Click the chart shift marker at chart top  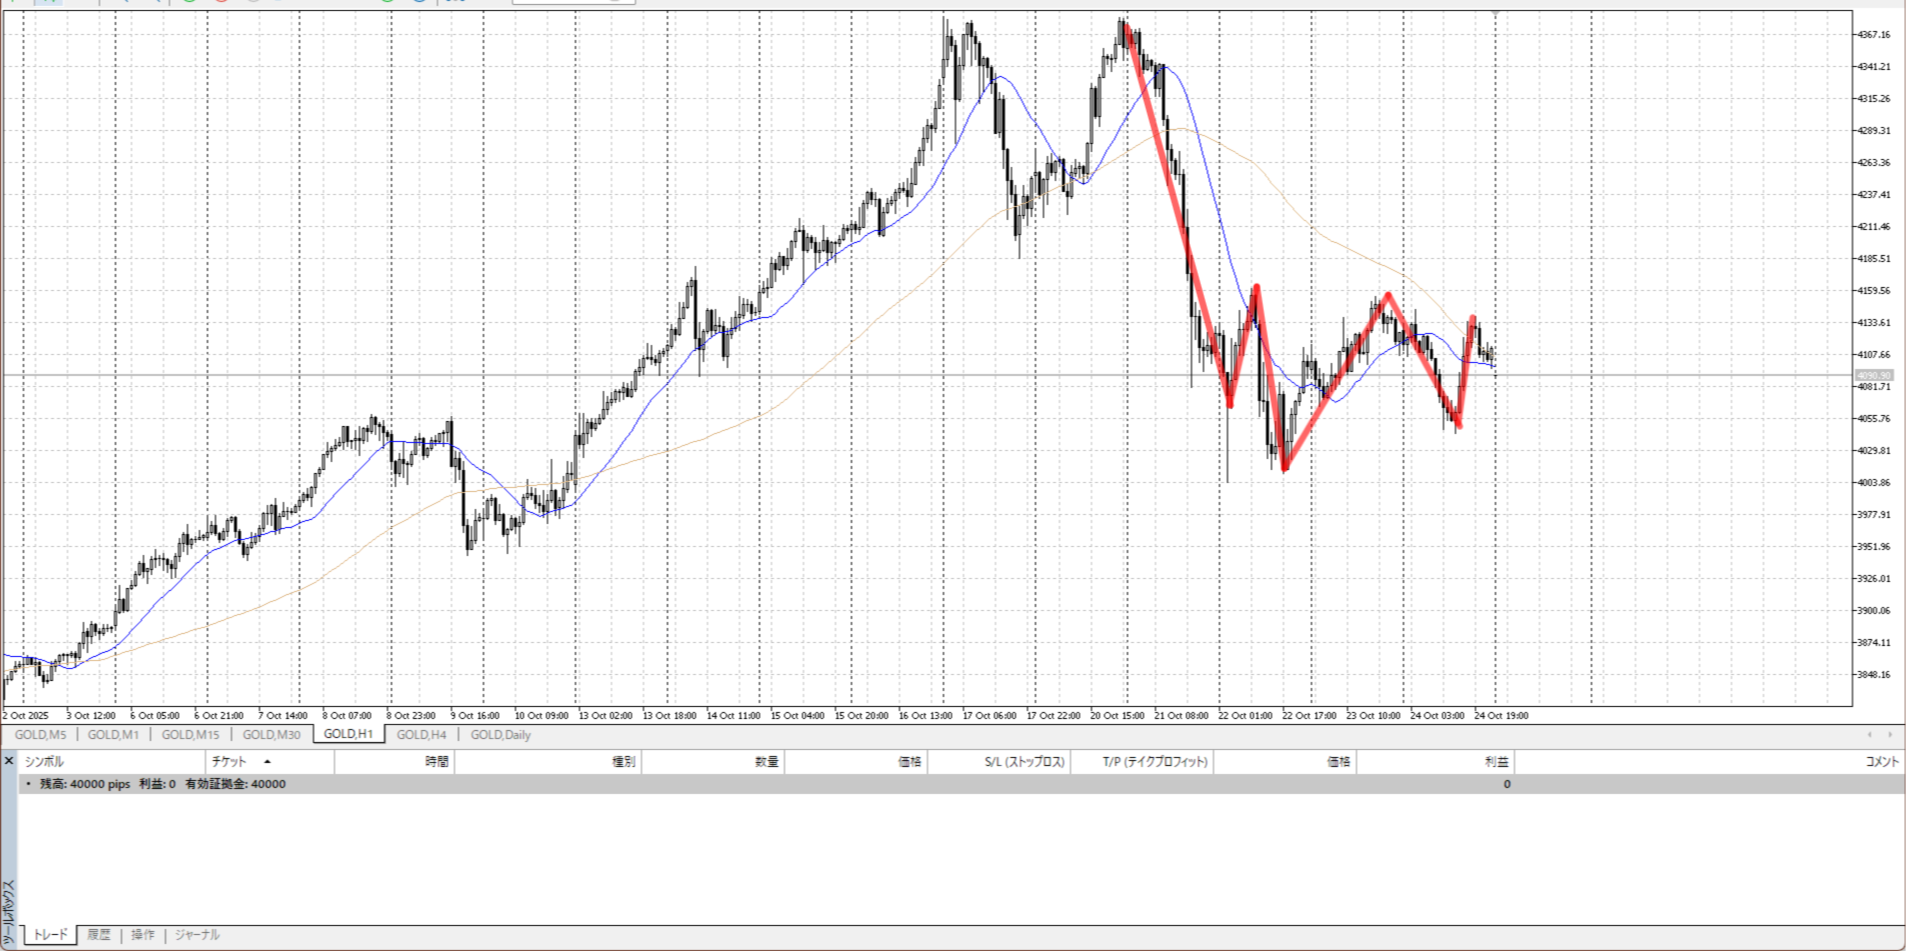(x=1496, y=12)
